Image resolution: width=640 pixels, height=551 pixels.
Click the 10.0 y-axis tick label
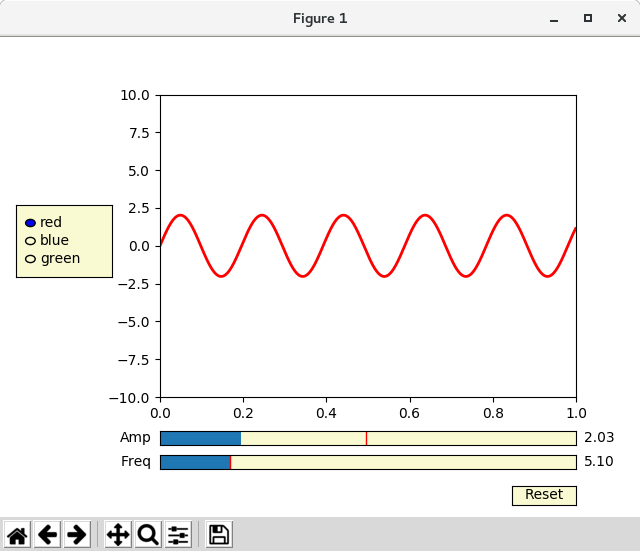[135, 95]
